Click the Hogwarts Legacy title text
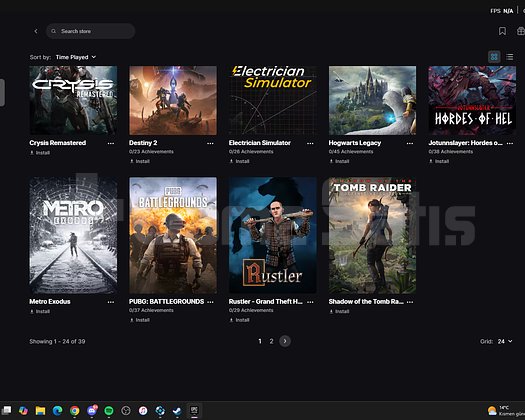This screenshot has height=420, width=525. (x=355, y=143)
